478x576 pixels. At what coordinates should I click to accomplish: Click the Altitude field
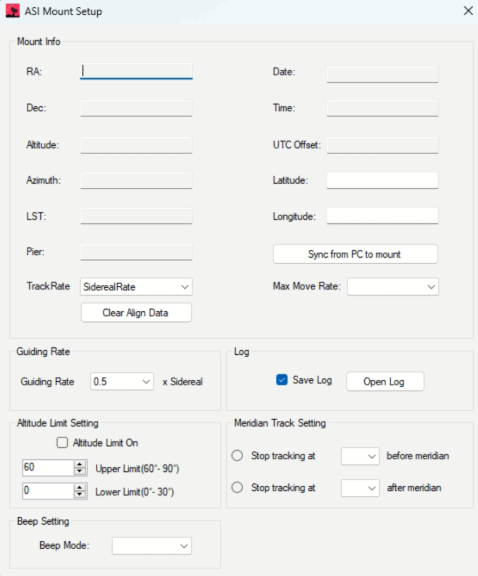coord(136,145)
